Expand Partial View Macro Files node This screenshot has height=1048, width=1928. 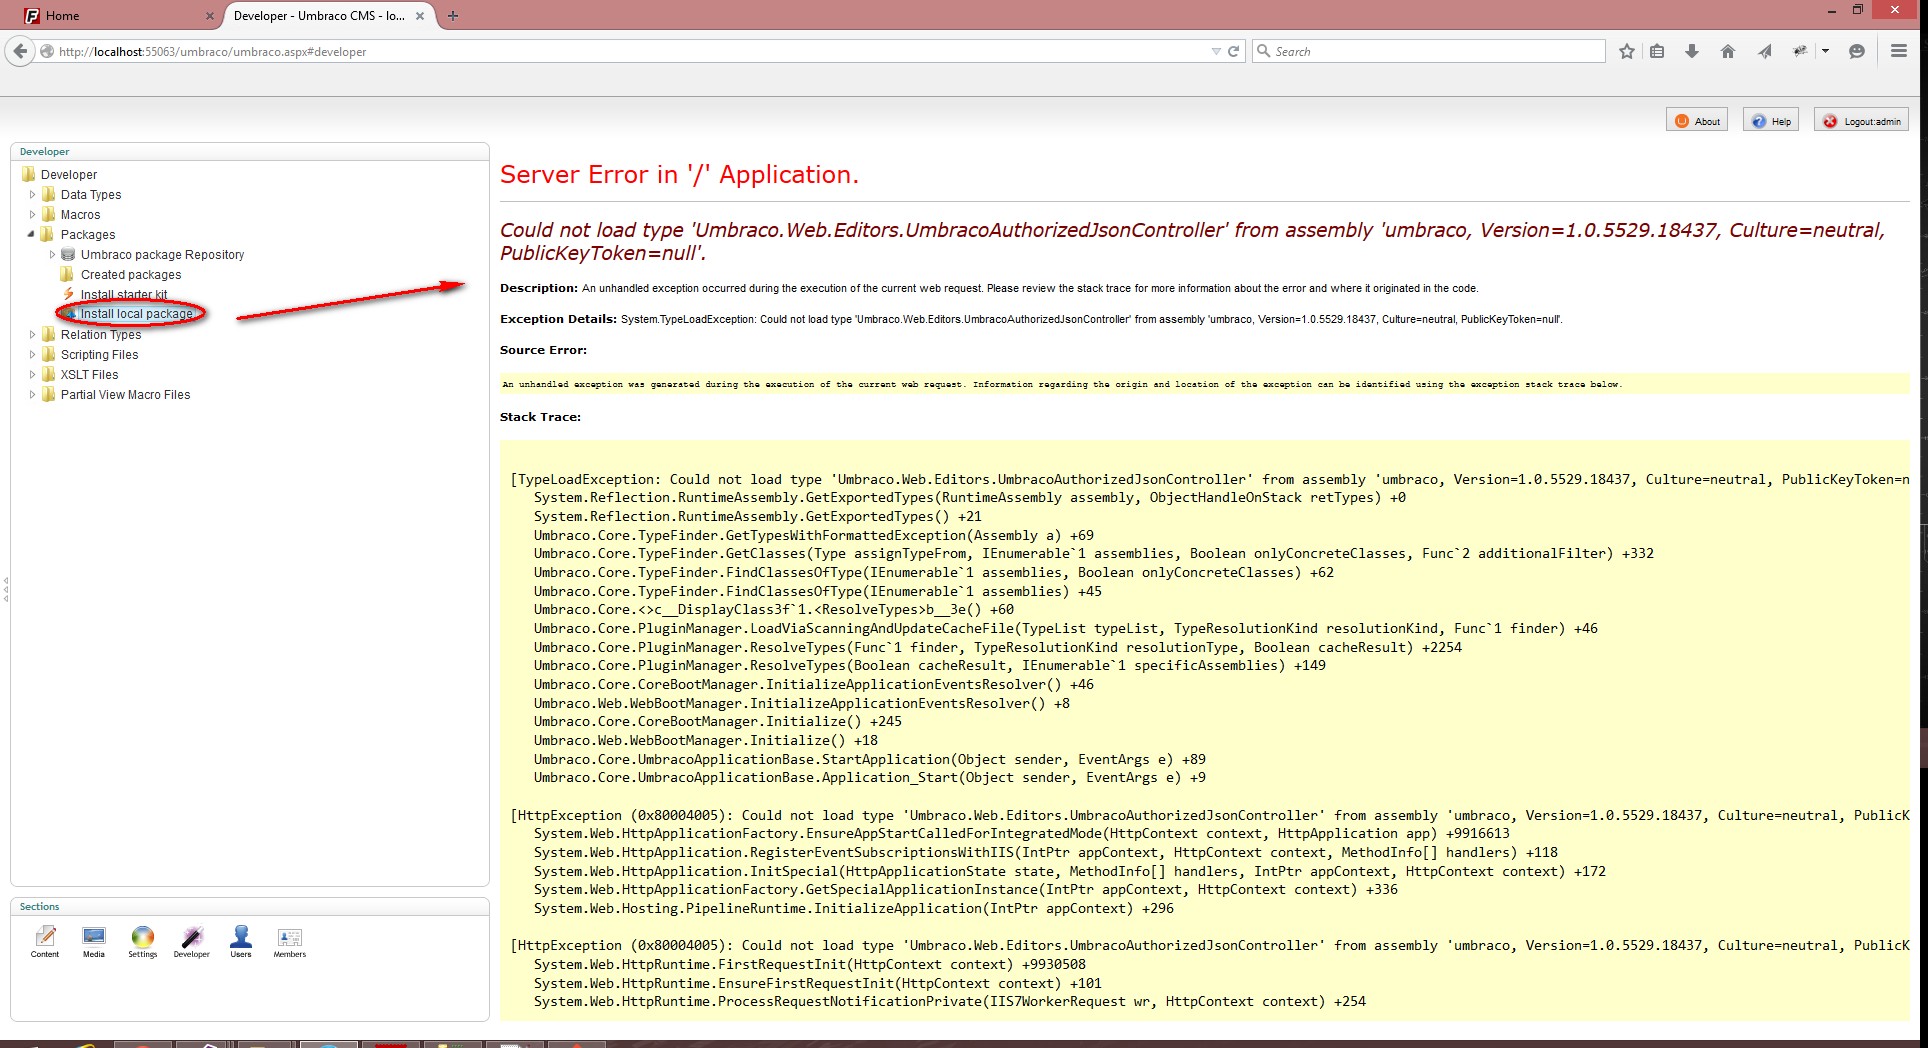[32, 394]
